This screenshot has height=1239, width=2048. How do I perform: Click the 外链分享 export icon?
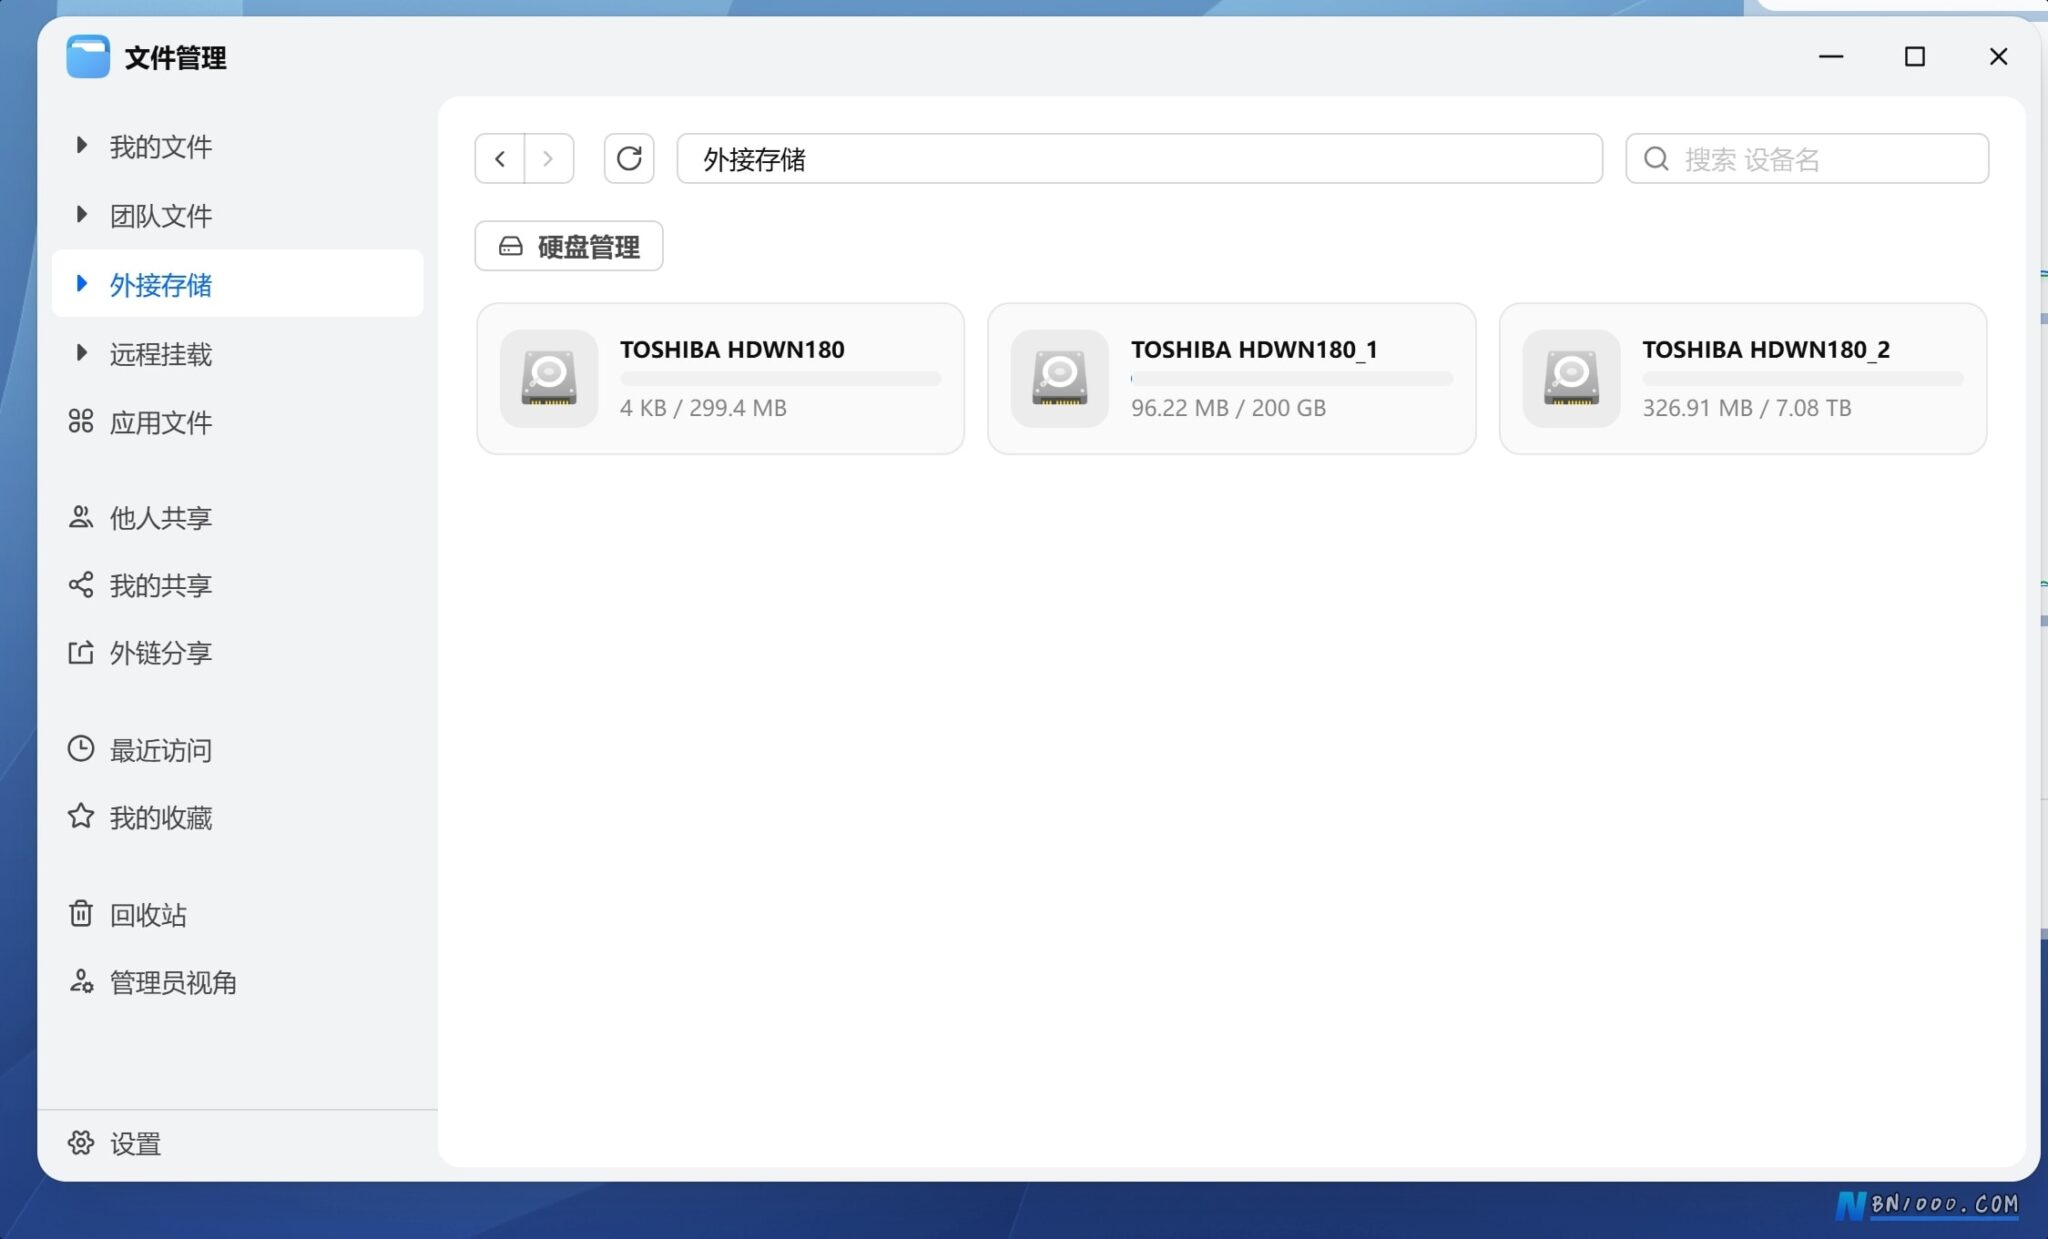tap(81, 653)
